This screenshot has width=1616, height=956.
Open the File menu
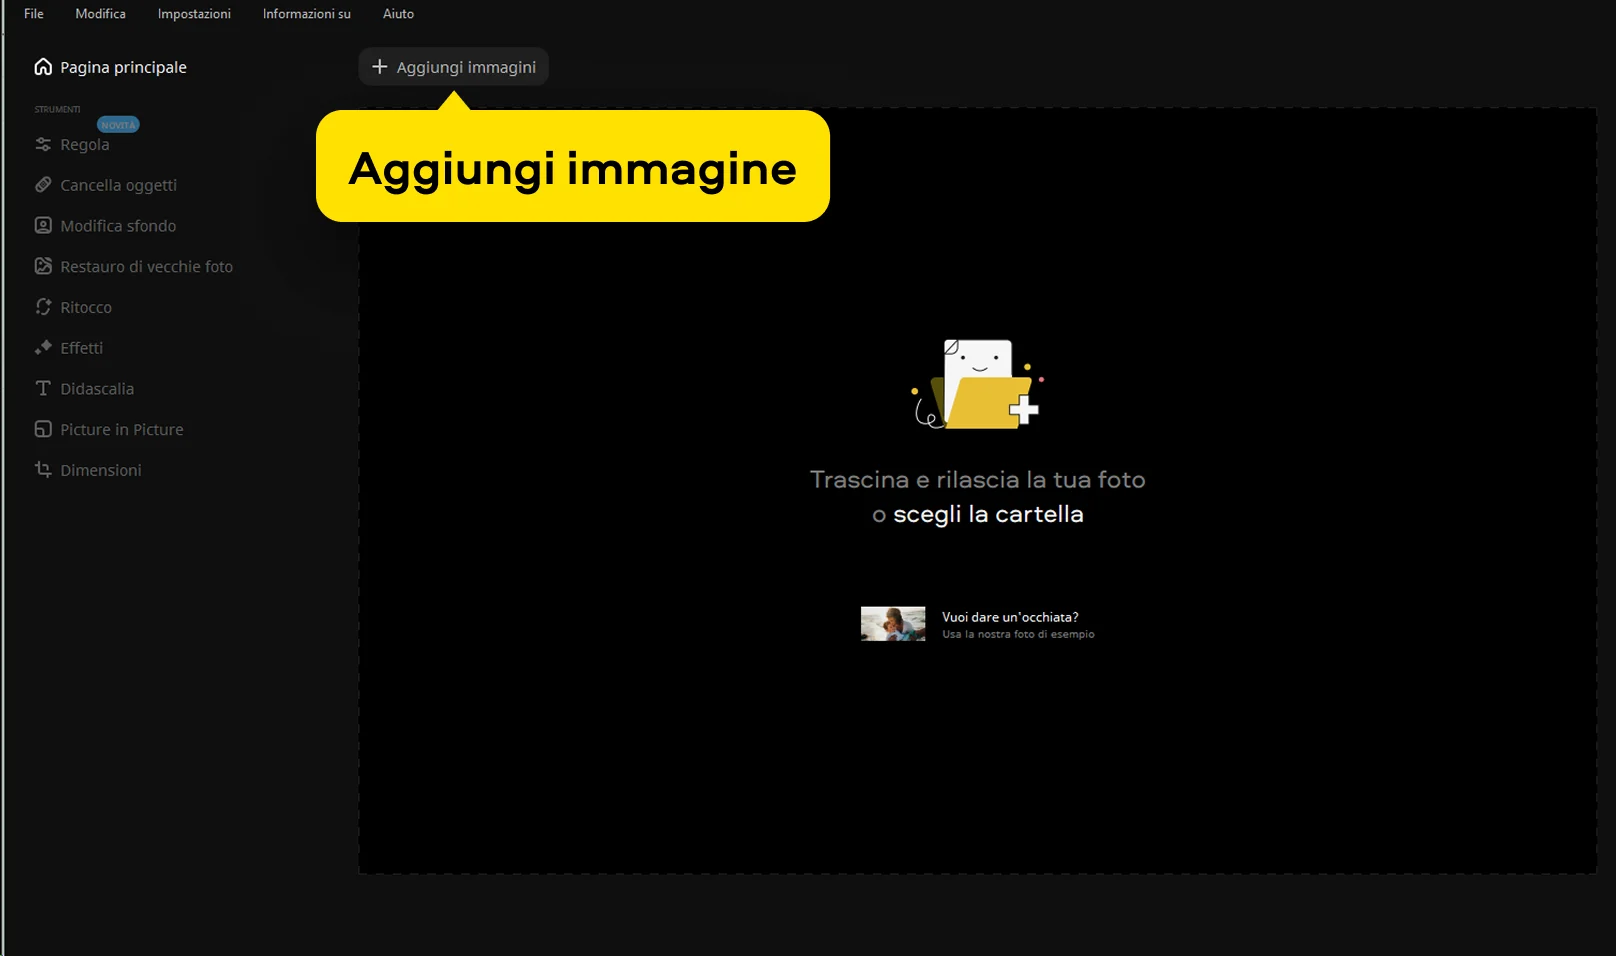[34, 14]
